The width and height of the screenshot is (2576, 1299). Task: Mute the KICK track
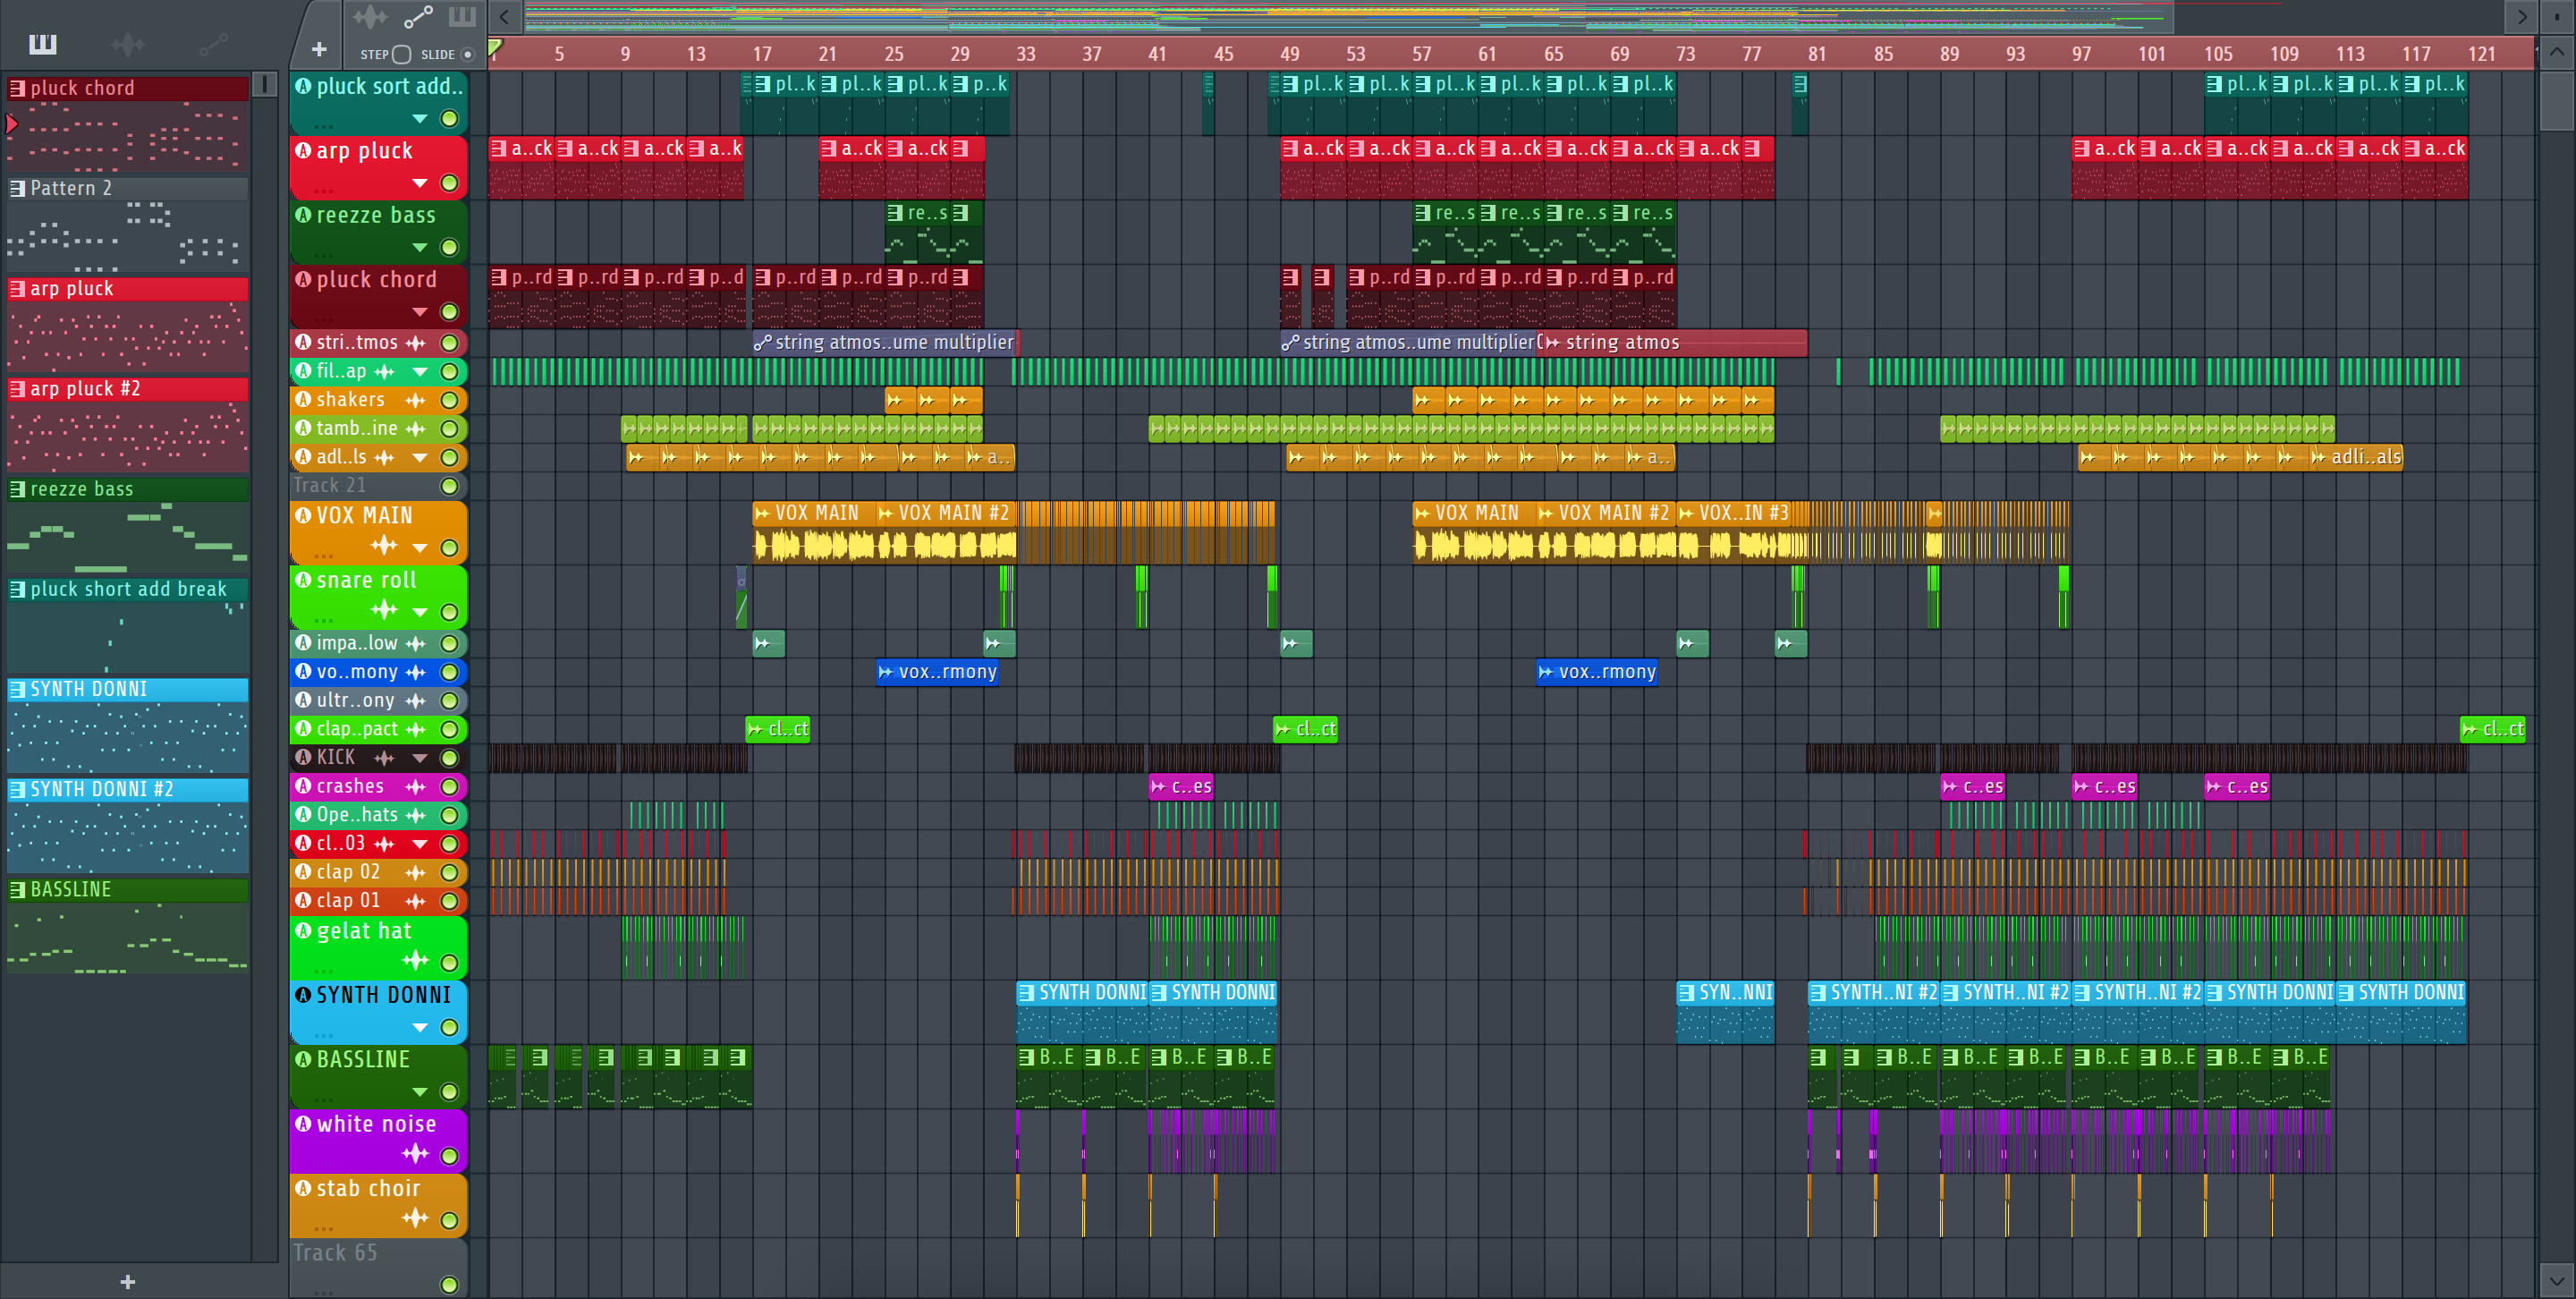450,758
